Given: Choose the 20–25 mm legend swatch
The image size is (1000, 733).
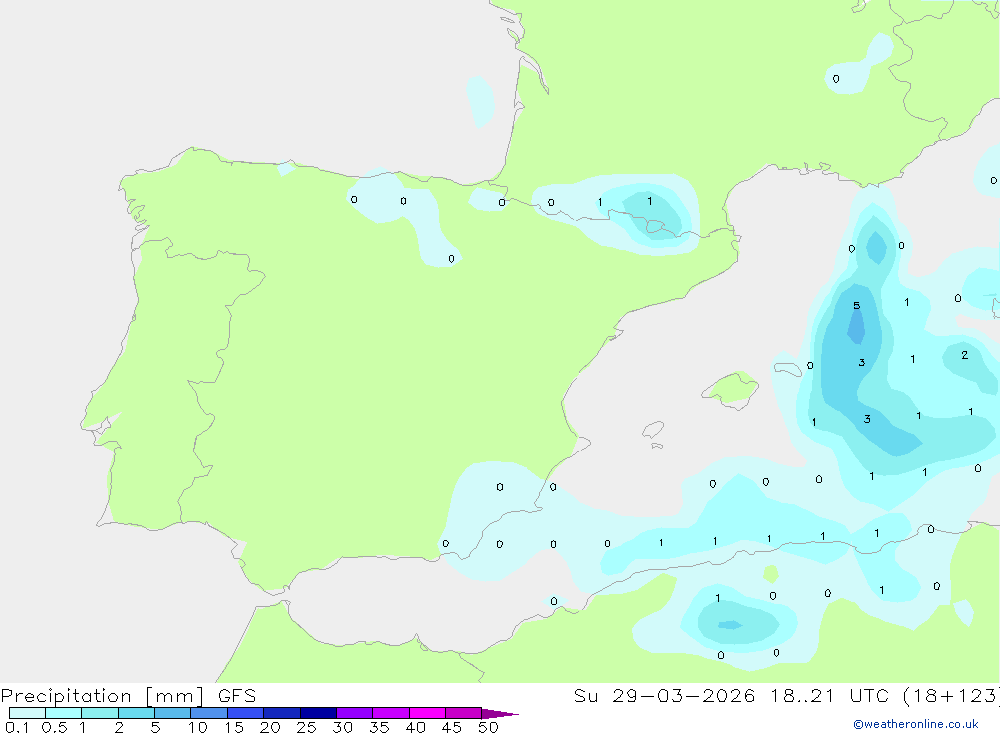Looking at the screenshot, I should click(282, 713).
